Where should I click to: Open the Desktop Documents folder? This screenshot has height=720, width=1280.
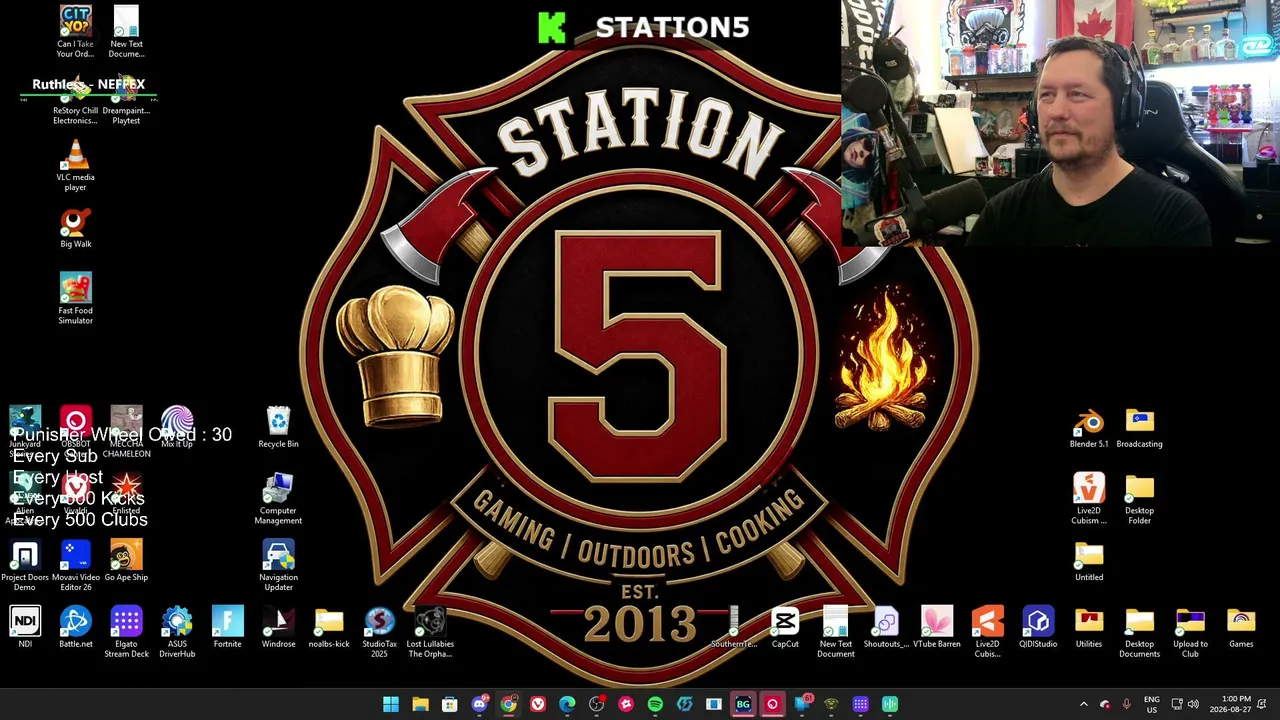(x=1139, y=633)
